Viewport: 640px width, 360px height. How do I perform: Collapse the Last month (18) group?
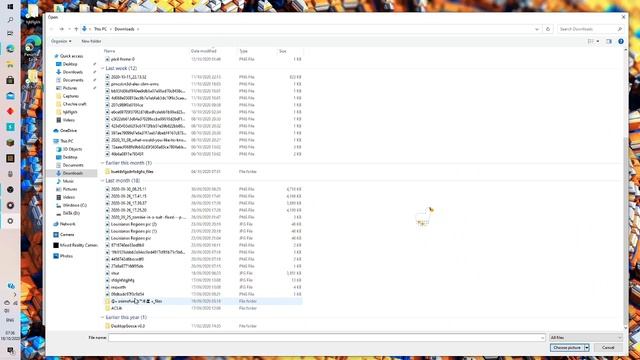(x=103, y=180)
